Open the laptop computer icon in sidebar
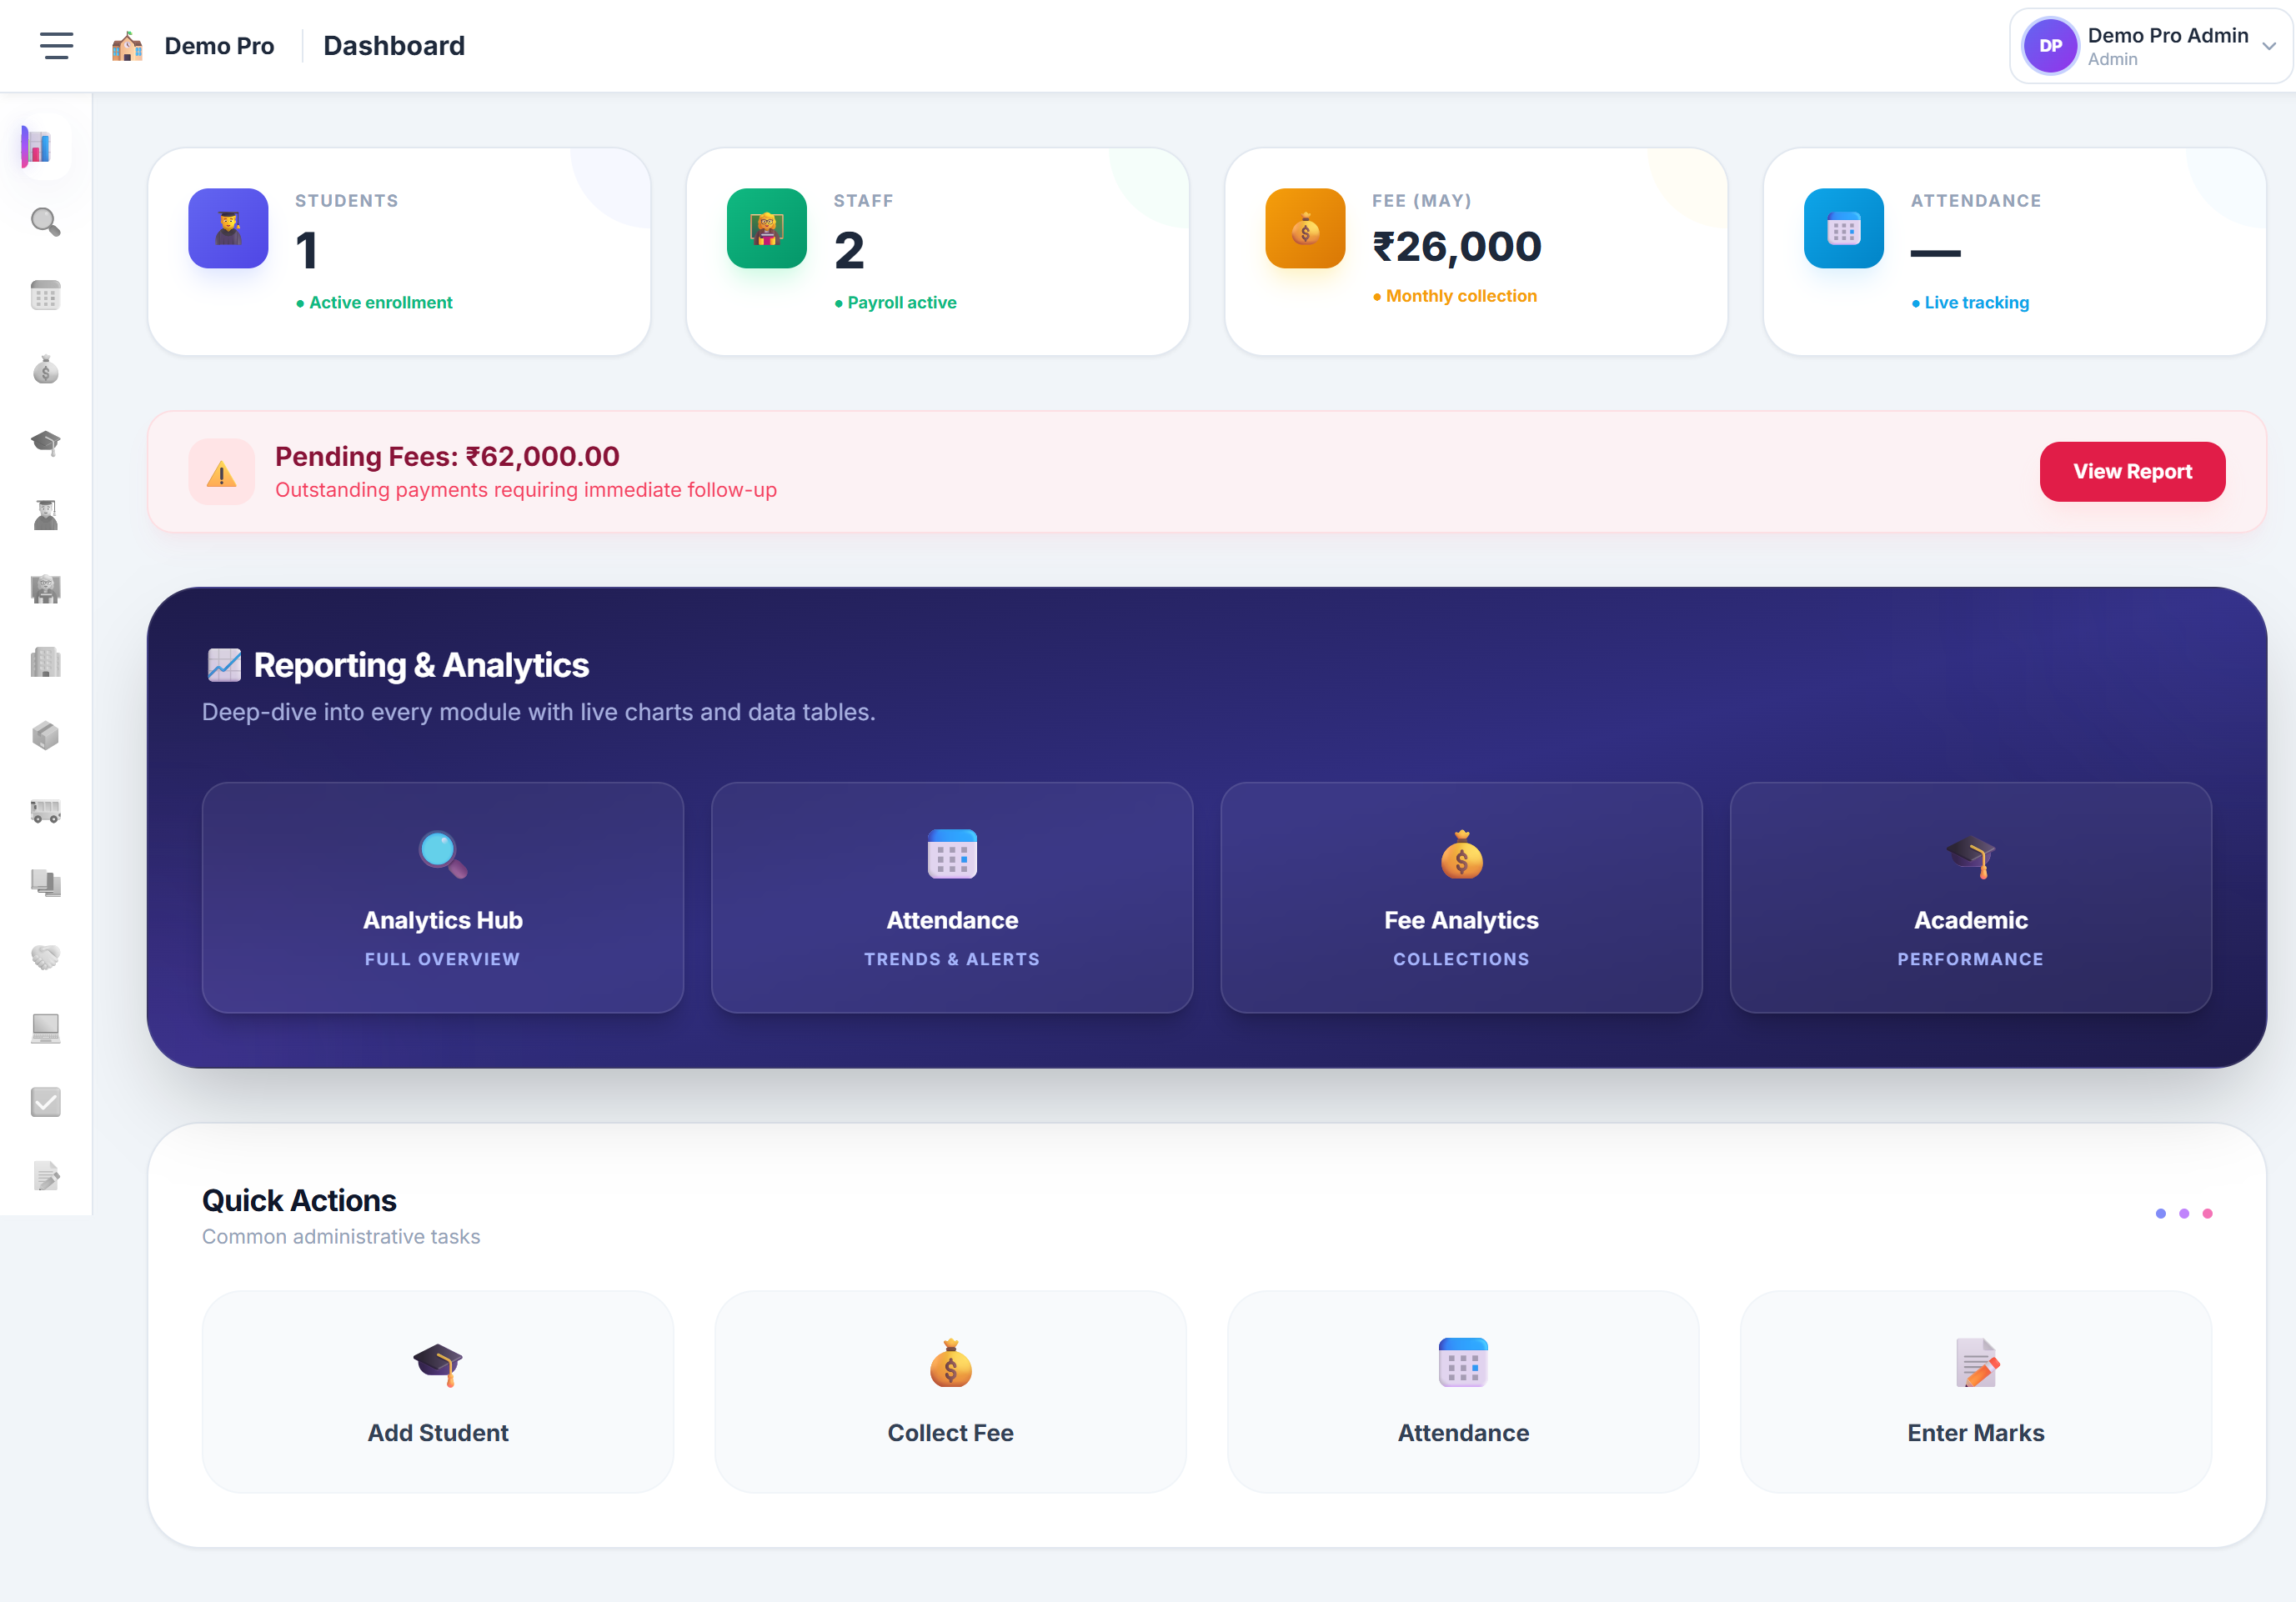The image size is (2296, 1602). point(45,1029)
